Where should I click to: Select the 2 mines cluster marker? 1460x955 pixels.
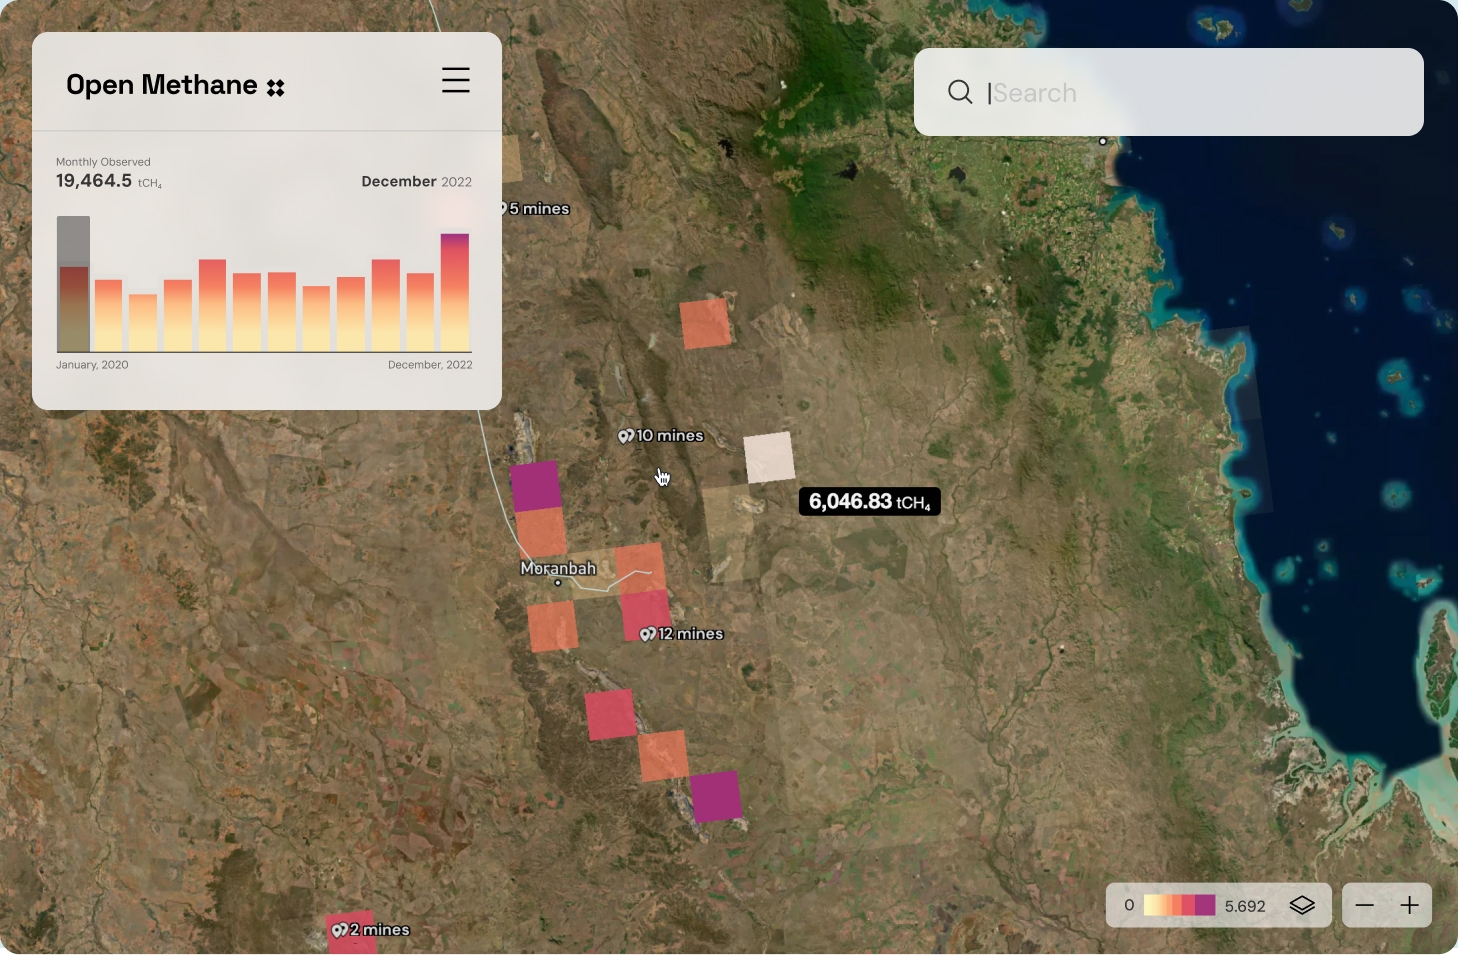(x=371, y=930)
